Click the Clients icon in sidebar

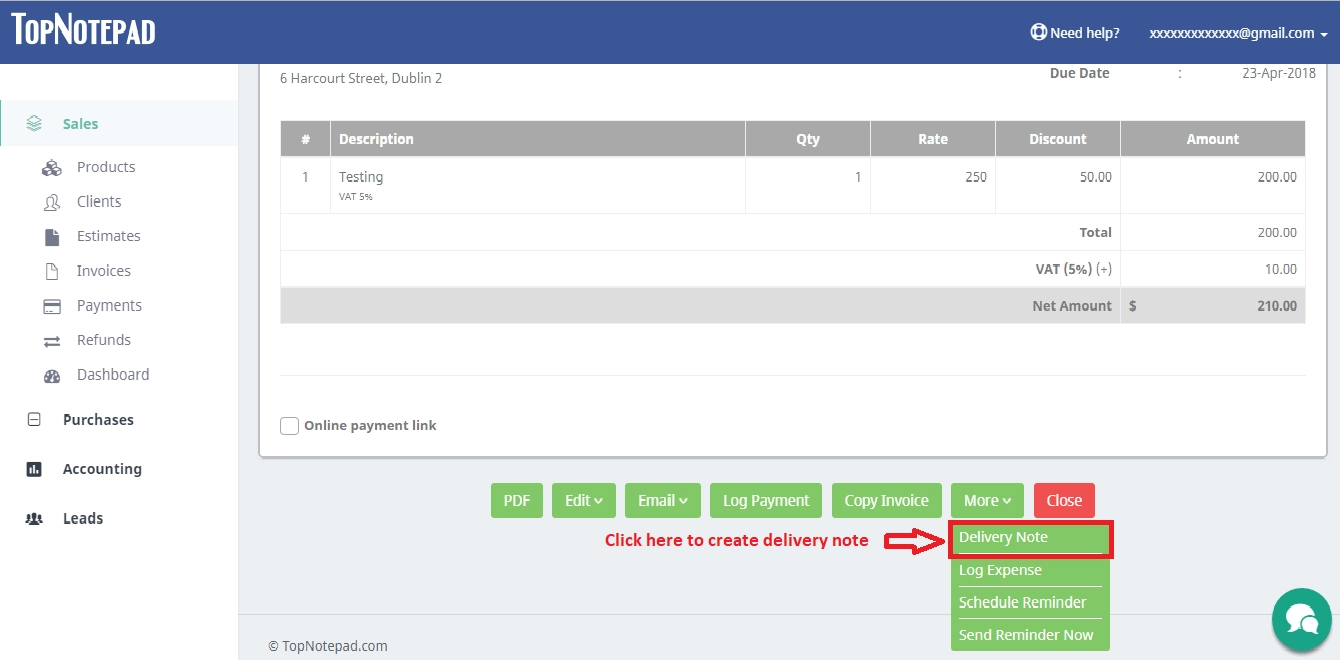tap(52, 201)
